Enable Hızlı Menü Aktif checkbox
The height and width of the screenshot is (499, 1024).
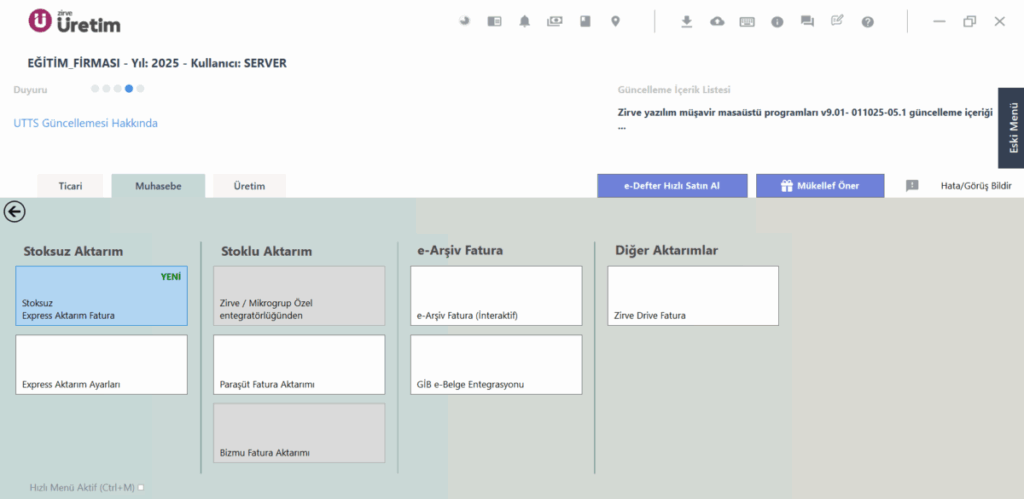click(x=140, y=487)
